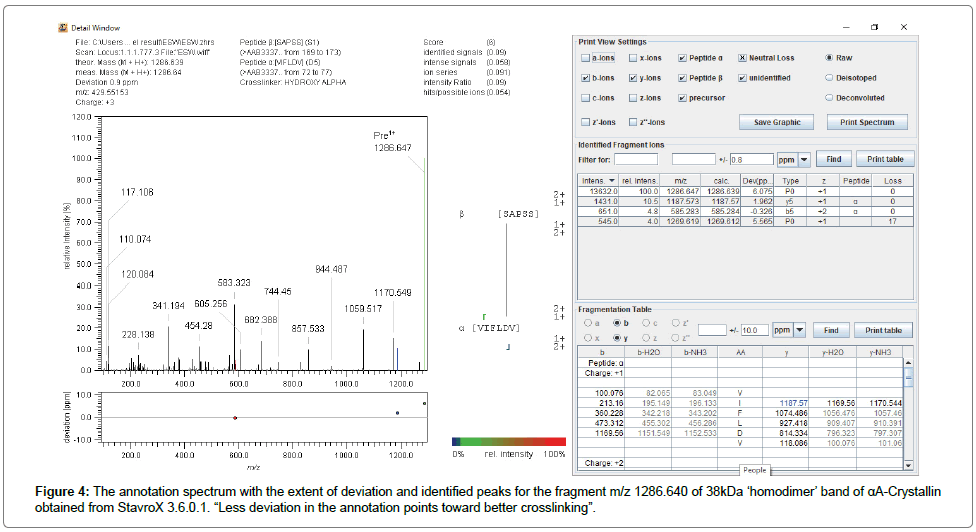Click the Save Graphic button
Screen dimensions: 976x532
pos(776,122)
